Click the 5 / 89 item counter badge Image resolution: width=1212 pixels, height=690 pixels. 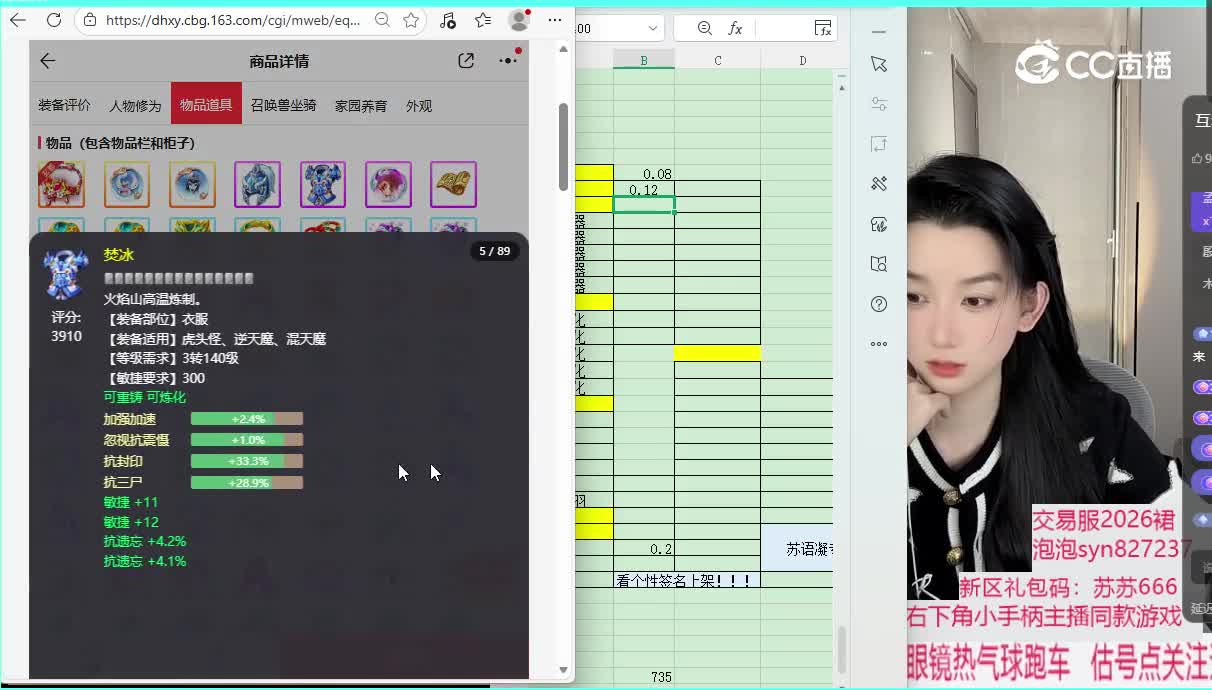coord(495,251)
